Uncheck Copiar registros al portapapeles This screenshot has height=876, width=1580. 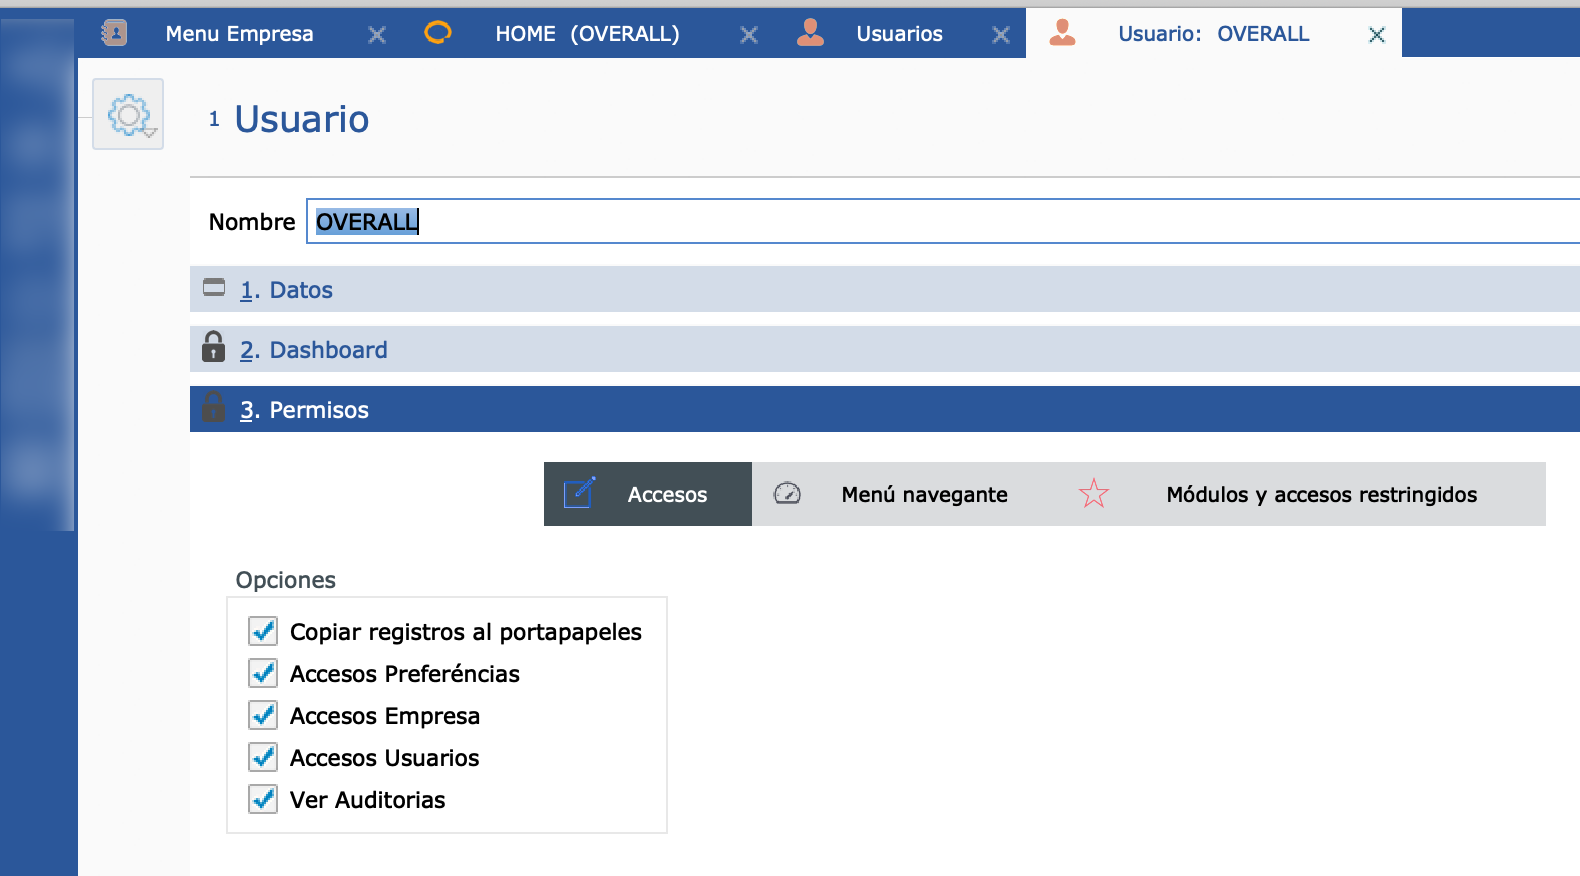tap(263, 632)
